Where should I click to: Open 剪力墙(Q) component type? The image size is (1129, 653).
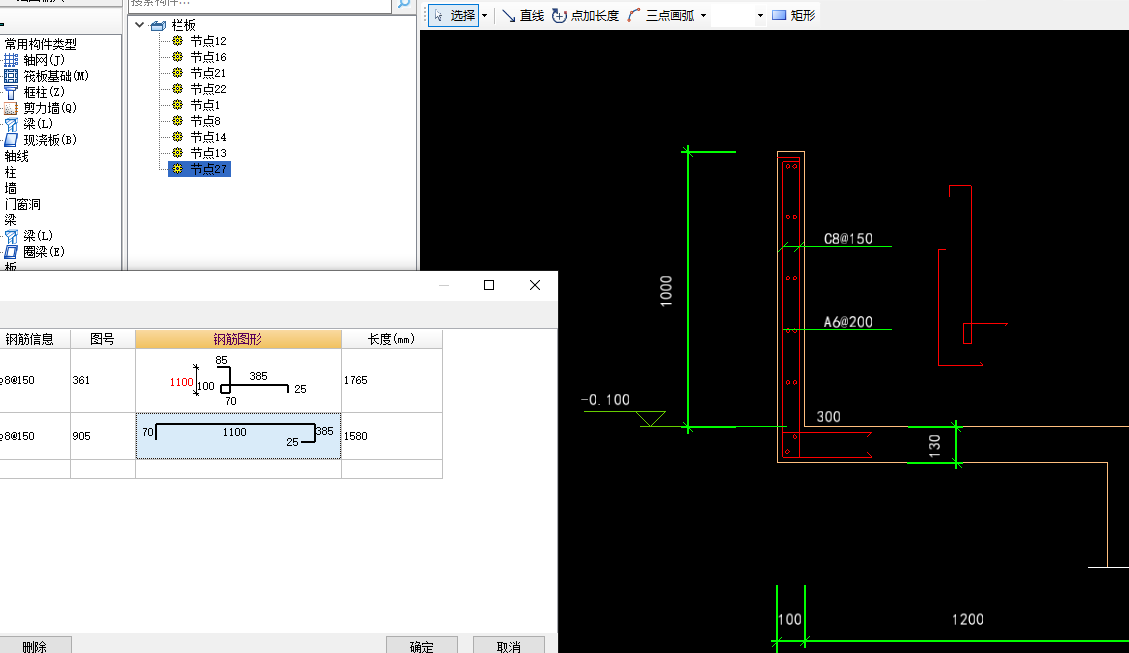click(x=41, y=108)
